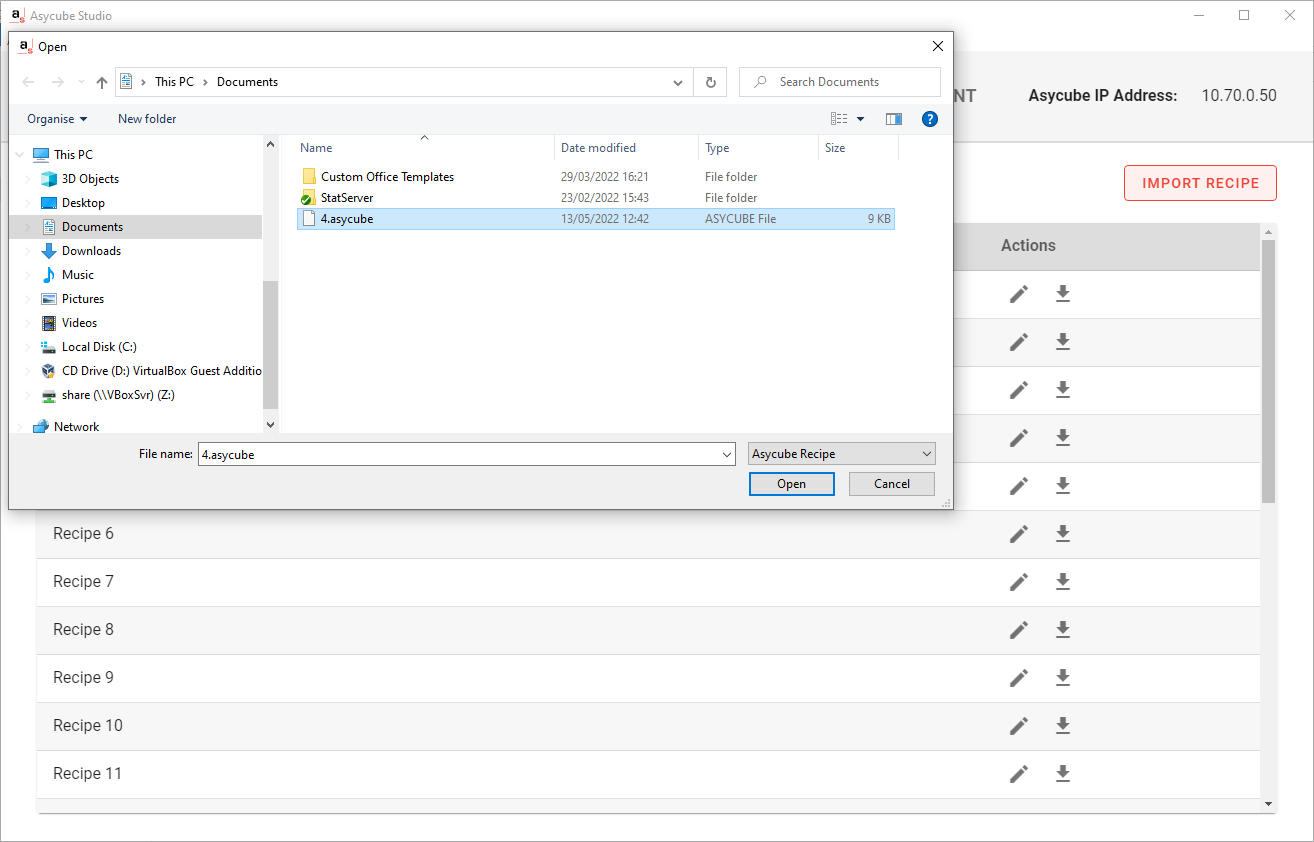Screen dimensions: 1314x842
Task: Expand the File name history dropdown
Action: click(727, 455)
